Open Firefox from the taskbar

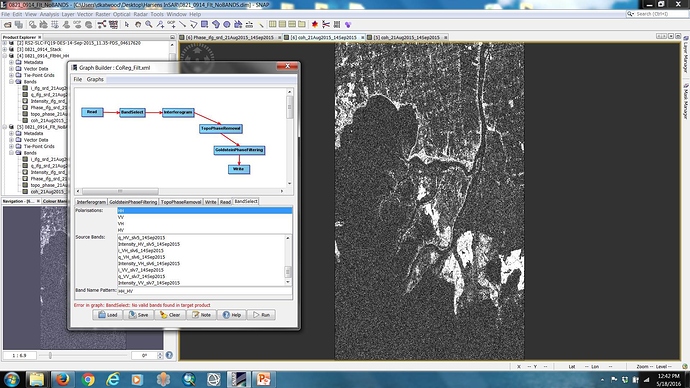[x=62, y=379]
